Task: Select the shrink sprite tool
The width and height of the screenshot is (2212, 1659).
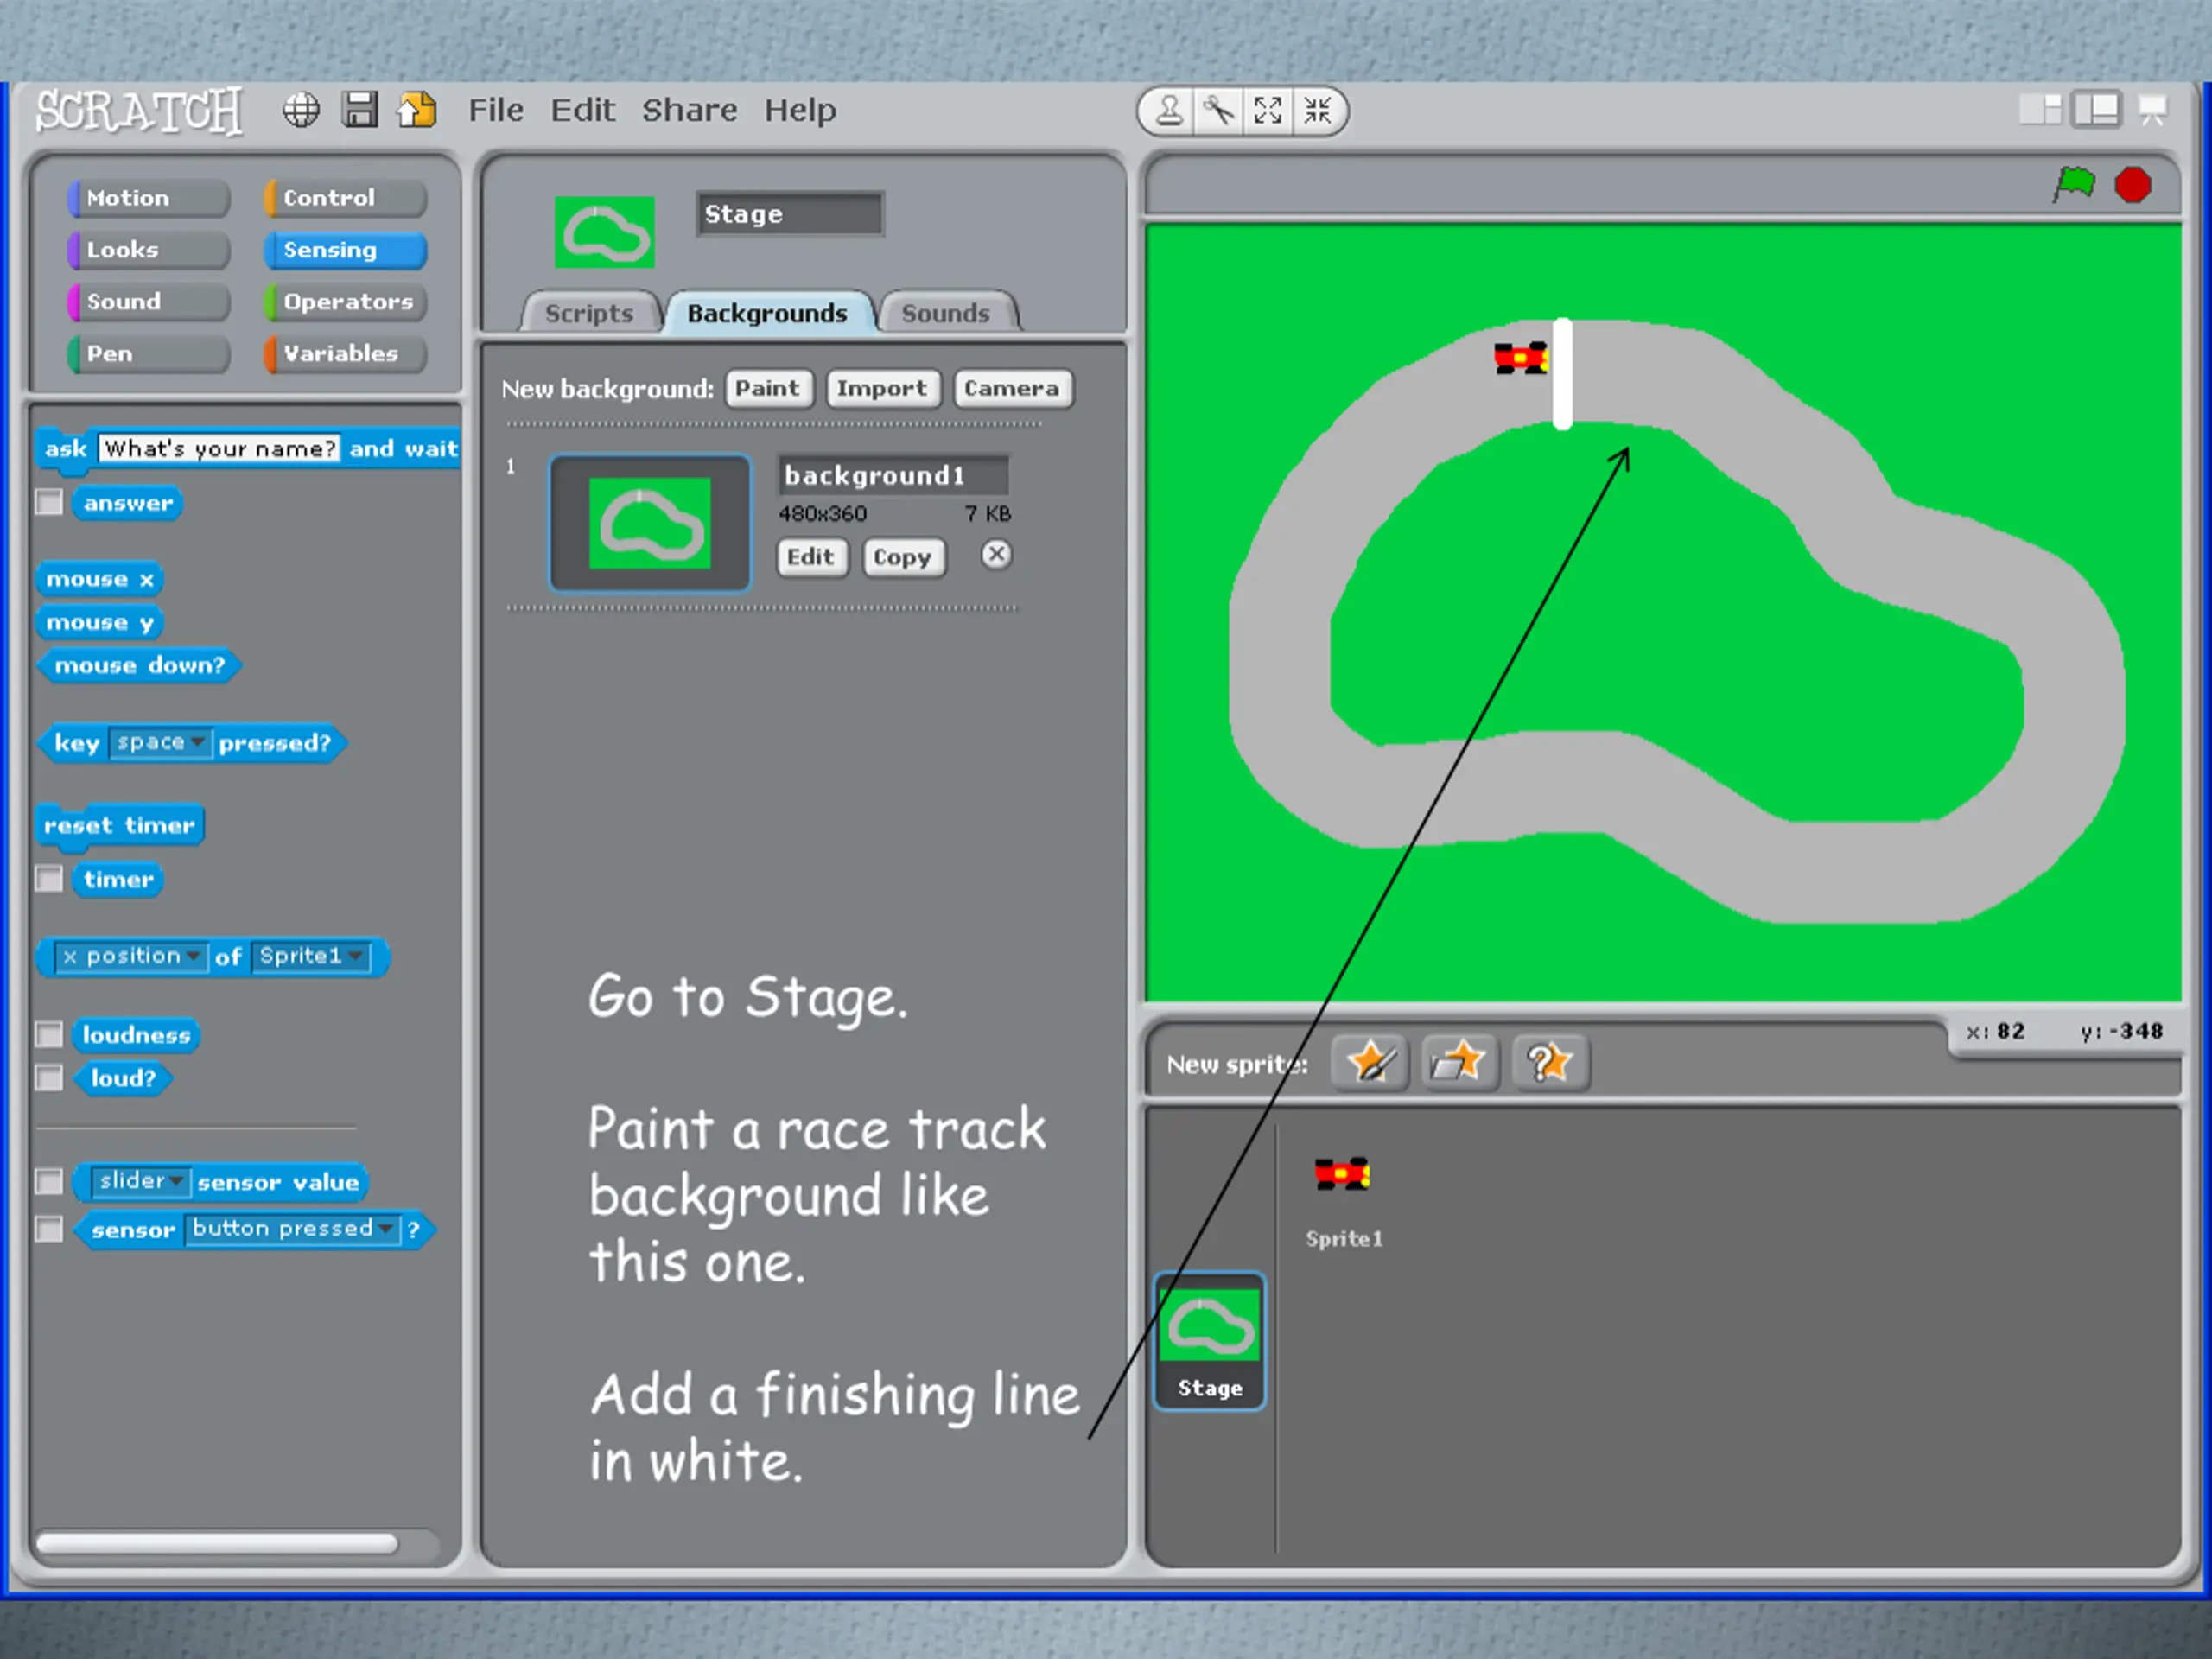Action: pyautogui.click(x=1317, y=111)
